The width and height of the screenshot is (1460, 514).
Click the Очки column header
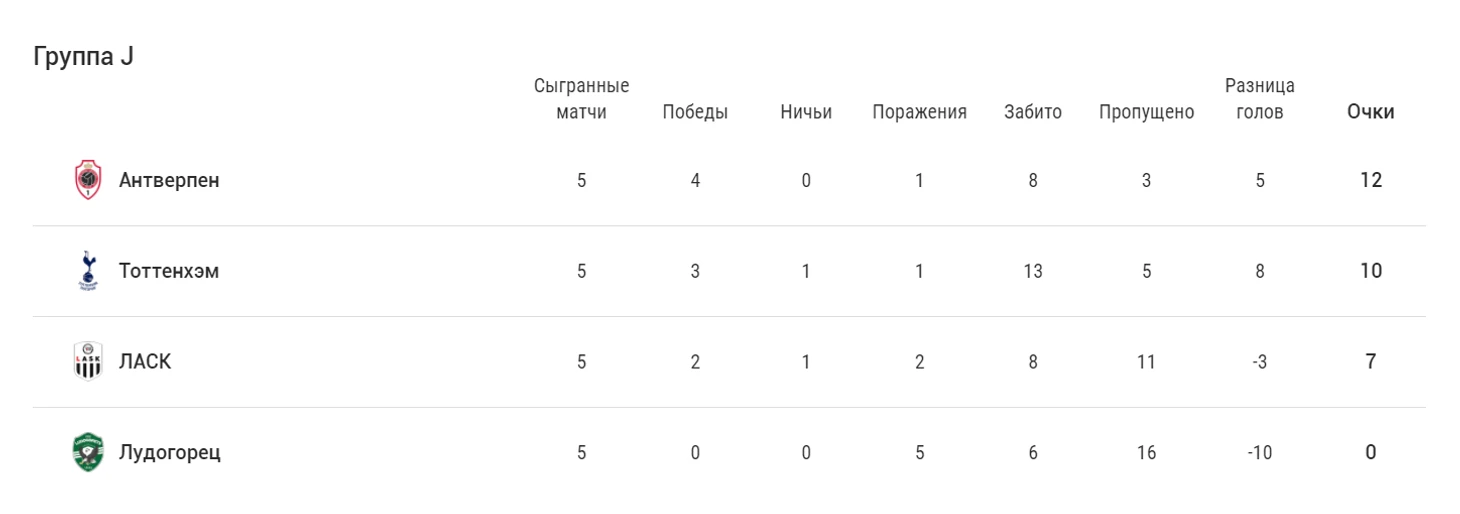click(1370, 112)
